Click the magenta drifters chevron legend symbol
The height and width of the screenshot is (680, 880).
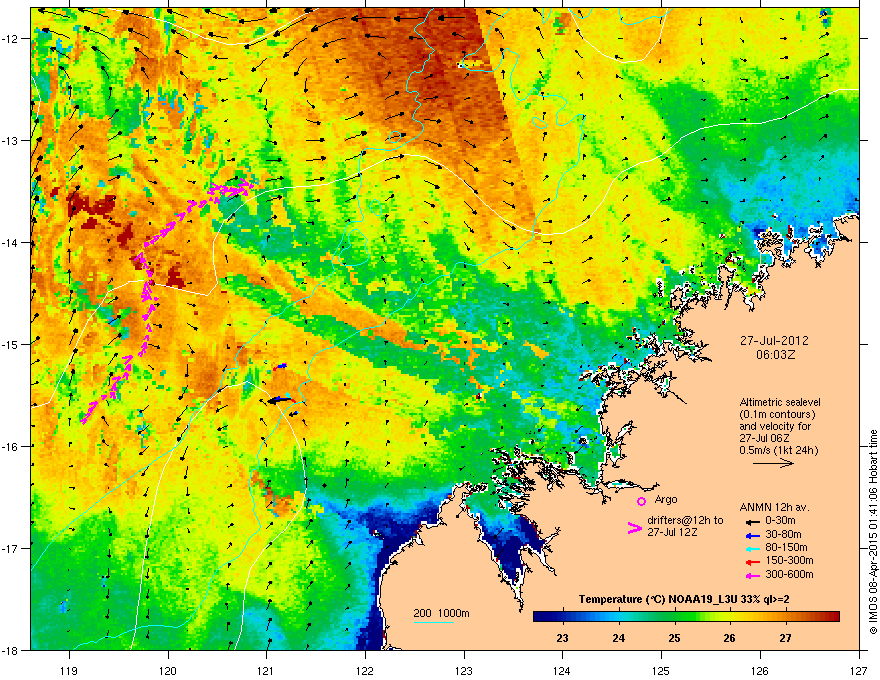tap(635, 529)
